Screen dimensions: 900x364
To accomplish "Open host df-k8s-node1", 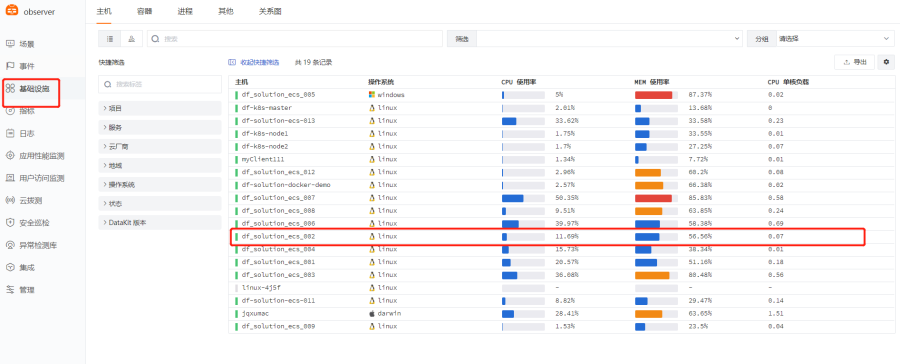I will [x=265, y=133].
